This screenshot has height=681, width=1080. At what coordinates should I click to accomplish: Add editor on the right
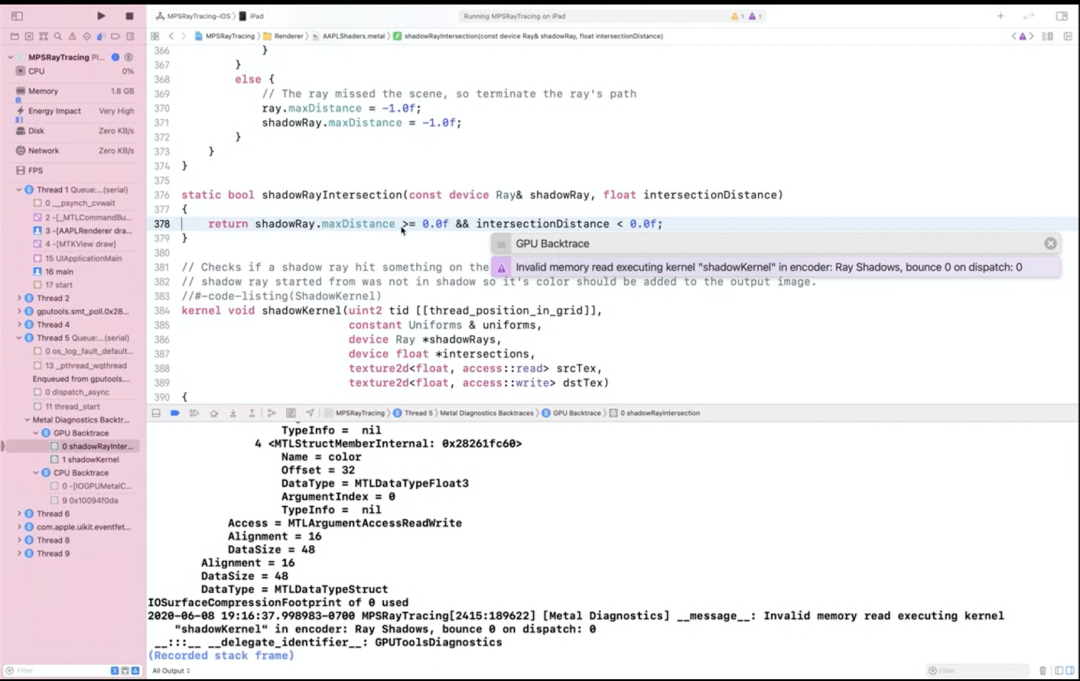pyautogui.click(x=1068, y=36)
